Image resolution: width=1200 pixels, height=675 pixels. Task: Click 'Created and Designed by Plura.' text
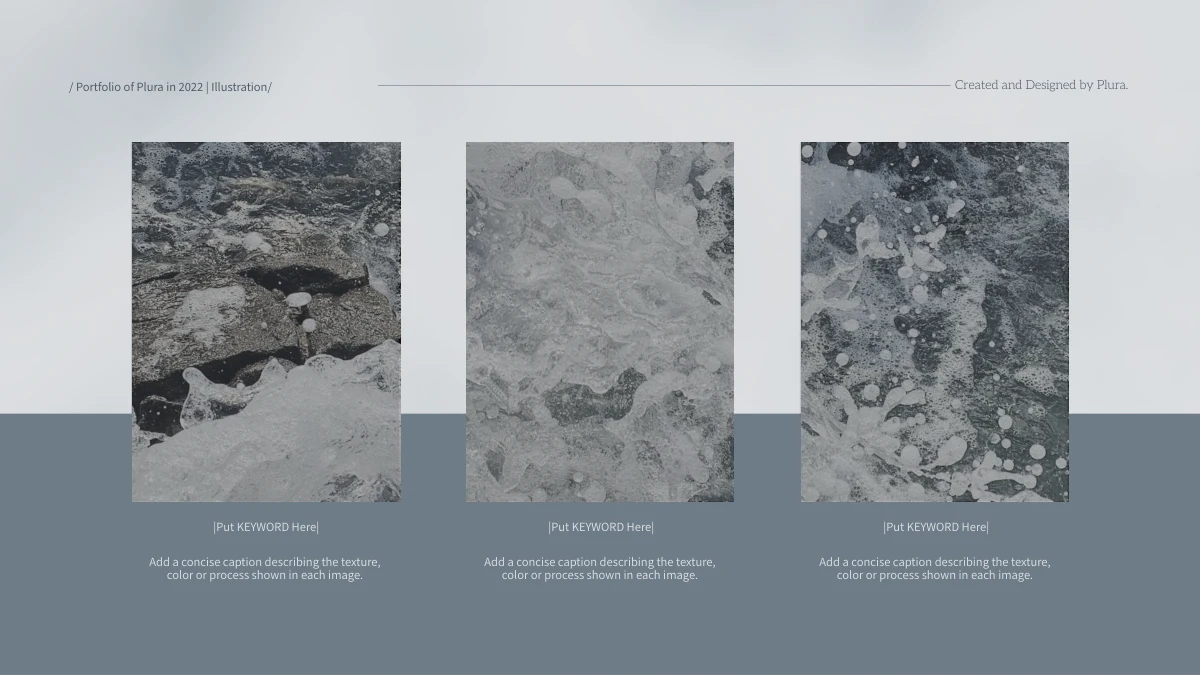[x=1041, y=85]
